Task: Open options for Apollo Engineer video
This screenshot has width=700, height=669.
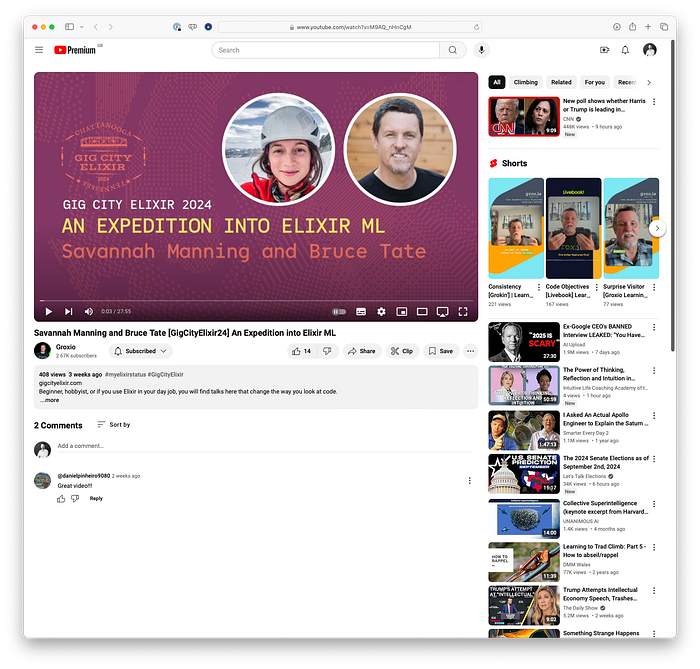Action: click(x=654, y=416)
